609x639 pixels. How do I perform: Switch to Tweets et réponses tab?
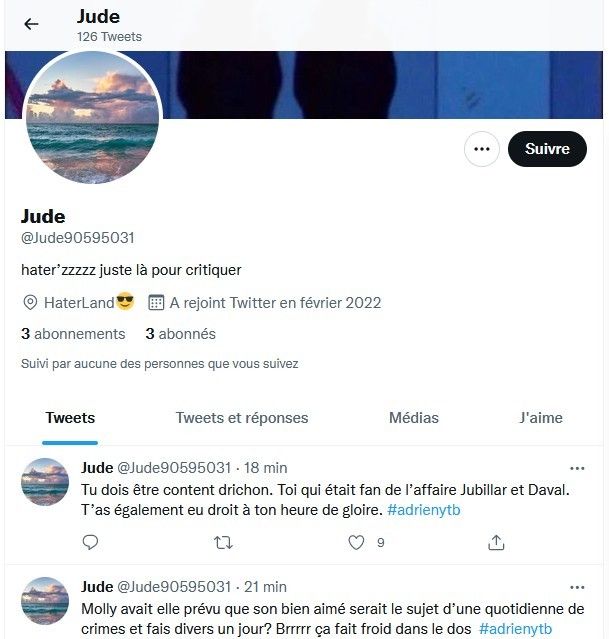coord(242,418)
